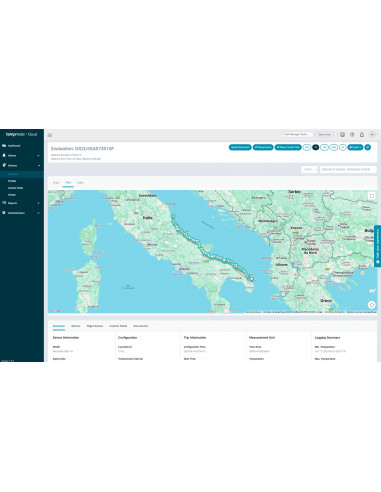Click the Share Current View button

(x=288, y=147)
